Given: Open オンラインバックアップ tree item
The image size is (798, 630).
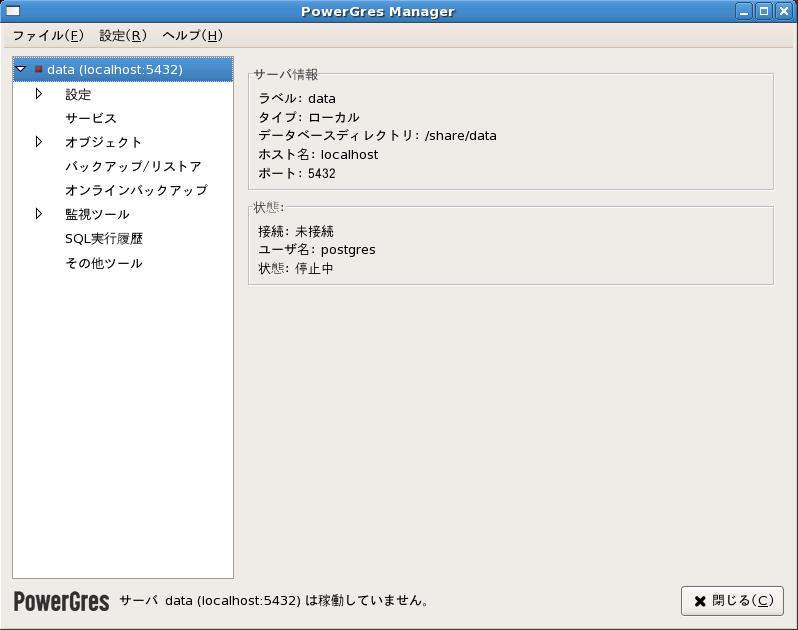Looking at the screenshot, I should click(136, 190).
